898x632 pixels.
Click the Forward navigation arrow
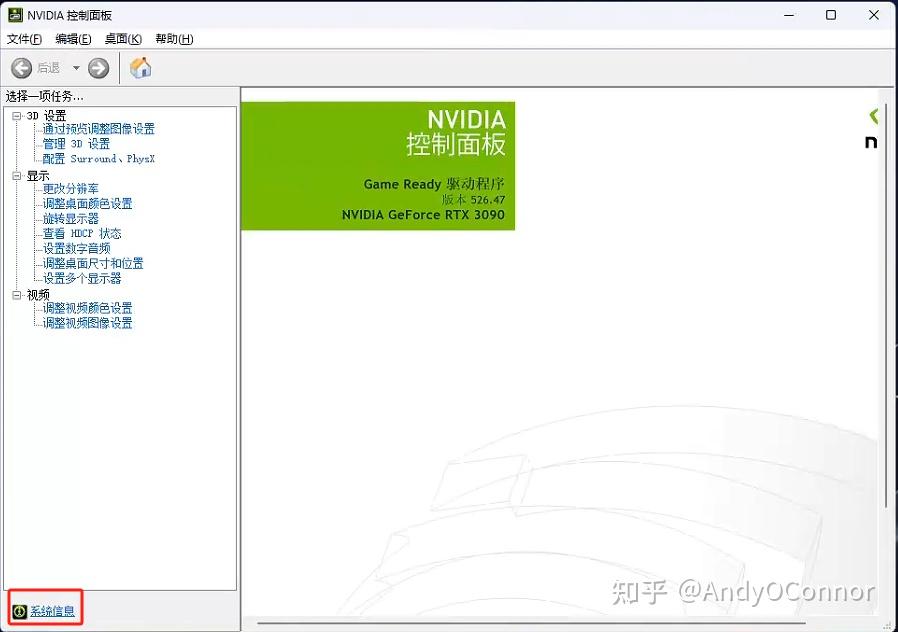97,68
